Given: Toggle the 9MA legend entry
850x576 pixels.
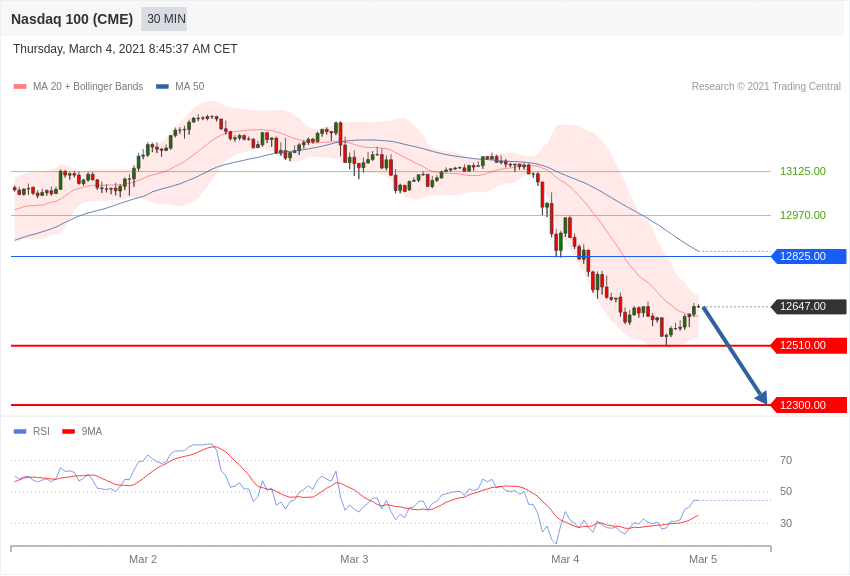Looking at the screenshot, I should click(92, 432).
